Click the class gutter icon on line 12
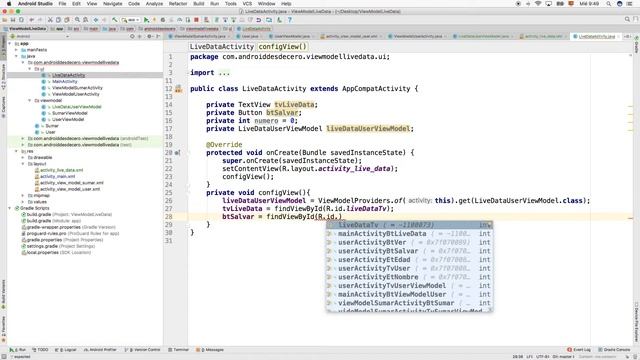Screen dimensions: 640x360 pyautogui.click(x=178, y=89)
